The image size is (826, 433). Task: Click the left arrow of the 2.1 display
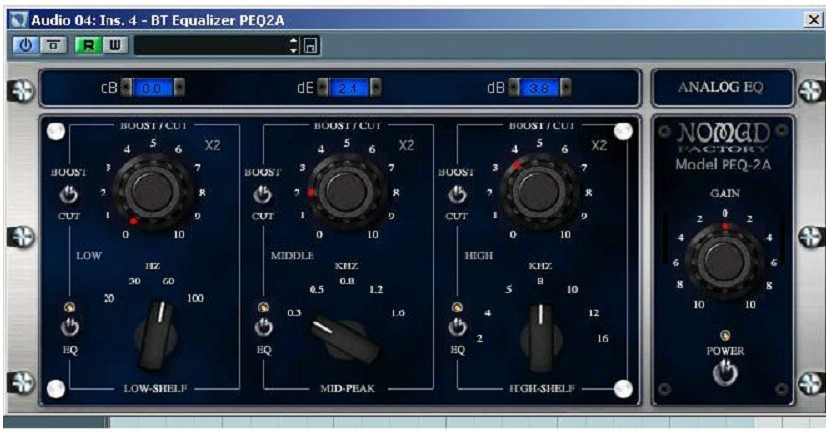(x=323, y=88)
